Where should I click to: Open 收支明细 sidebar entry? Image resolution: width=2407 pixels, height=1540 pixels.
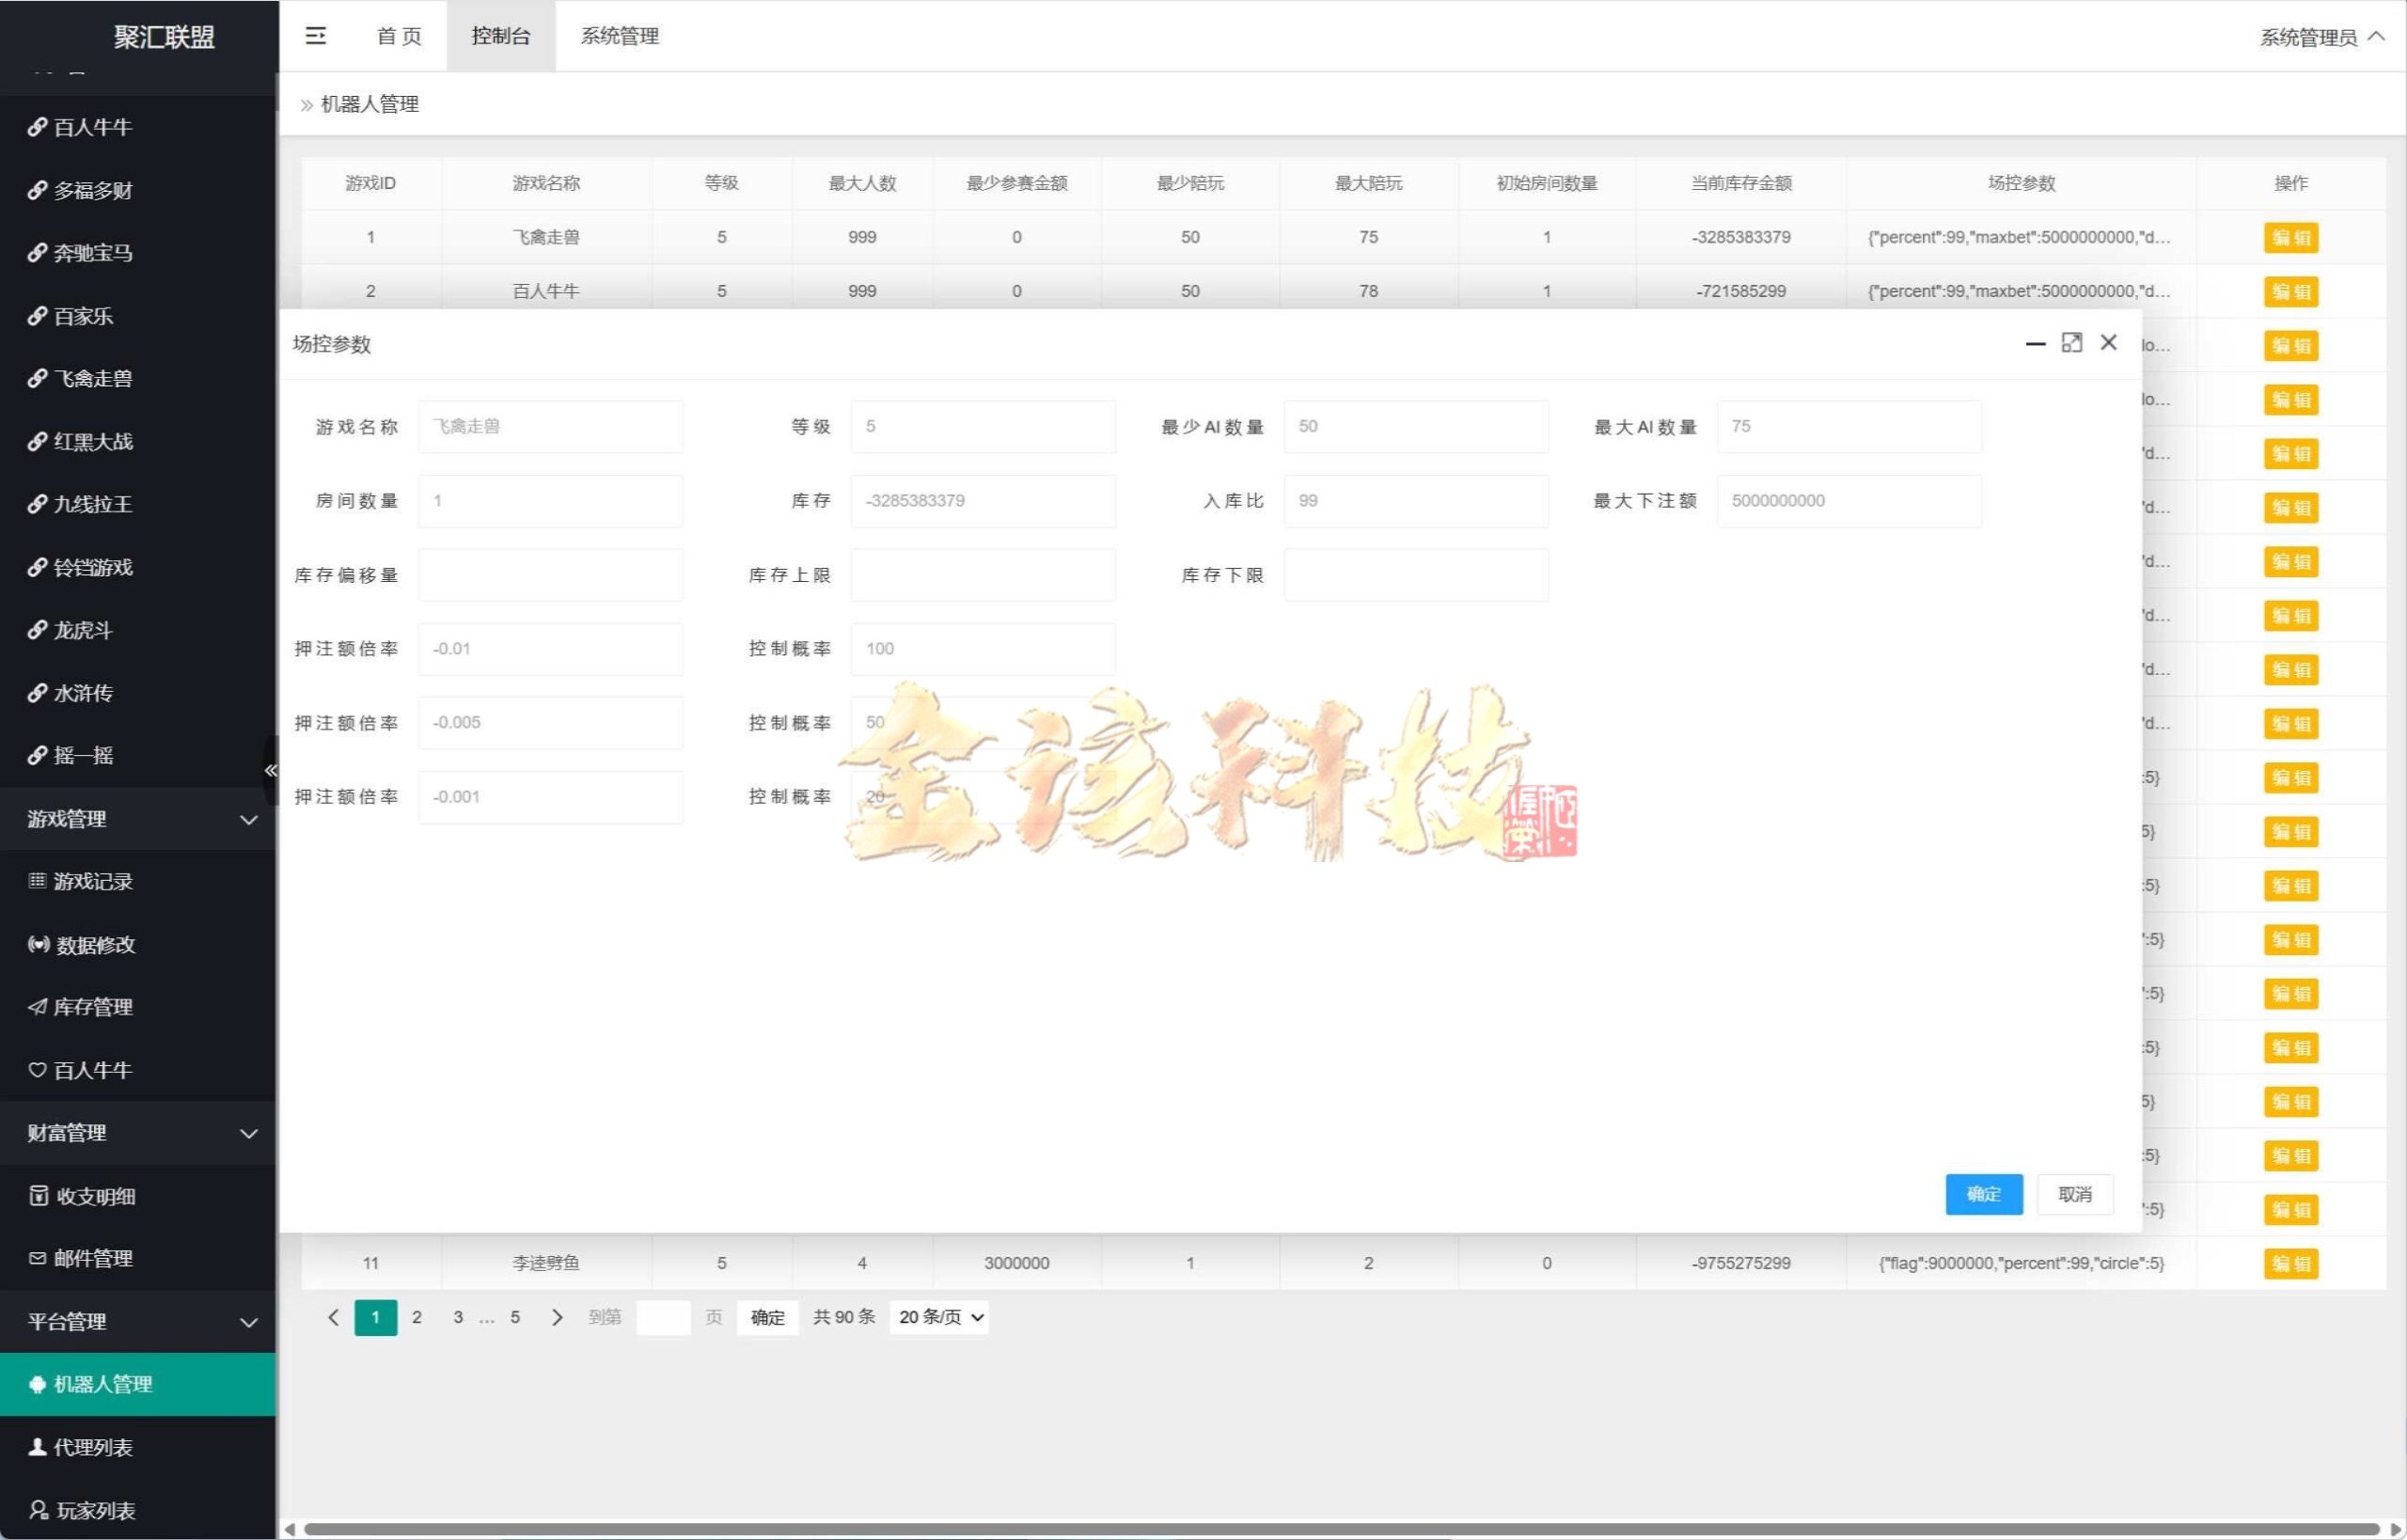(94, 1196)
